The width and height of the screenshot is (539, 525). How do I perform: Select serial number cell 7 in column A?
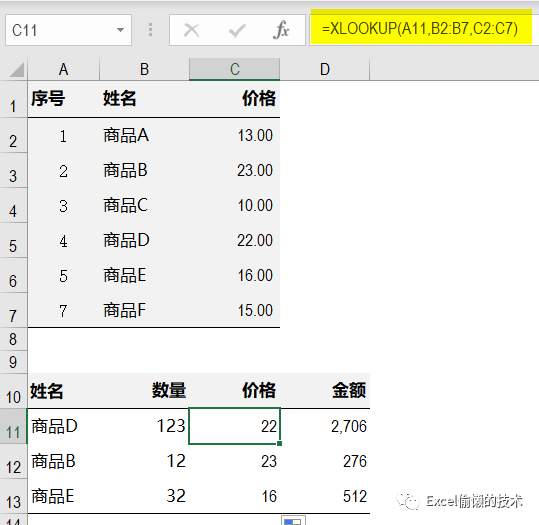click(x=64, y=310)
